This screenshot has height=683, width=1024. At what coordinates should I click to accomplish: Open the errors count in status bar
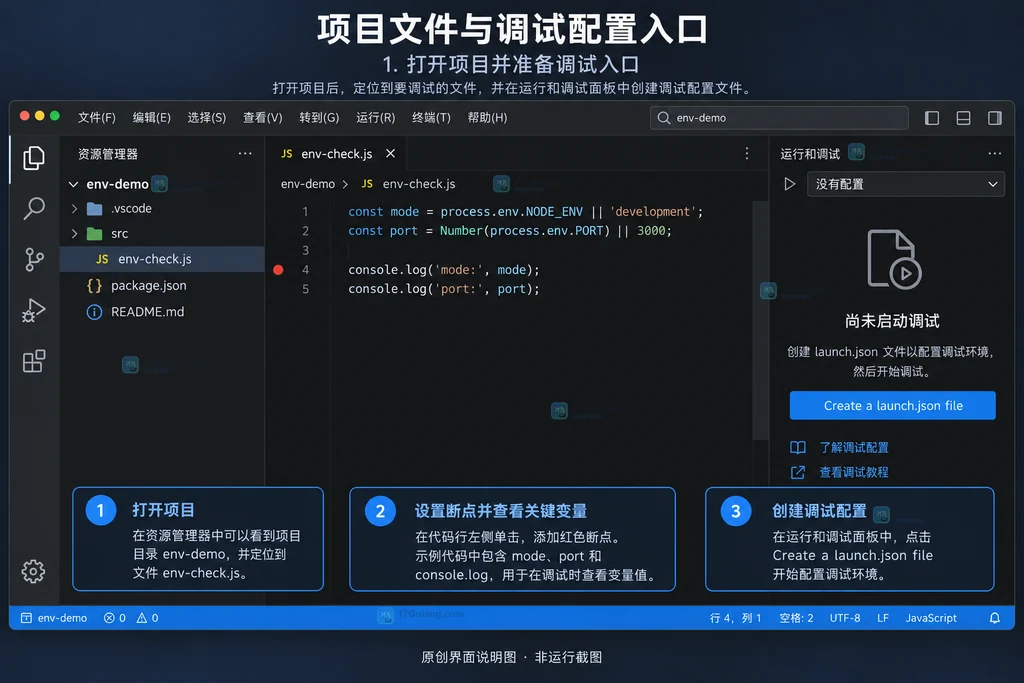tap(115, 618)
